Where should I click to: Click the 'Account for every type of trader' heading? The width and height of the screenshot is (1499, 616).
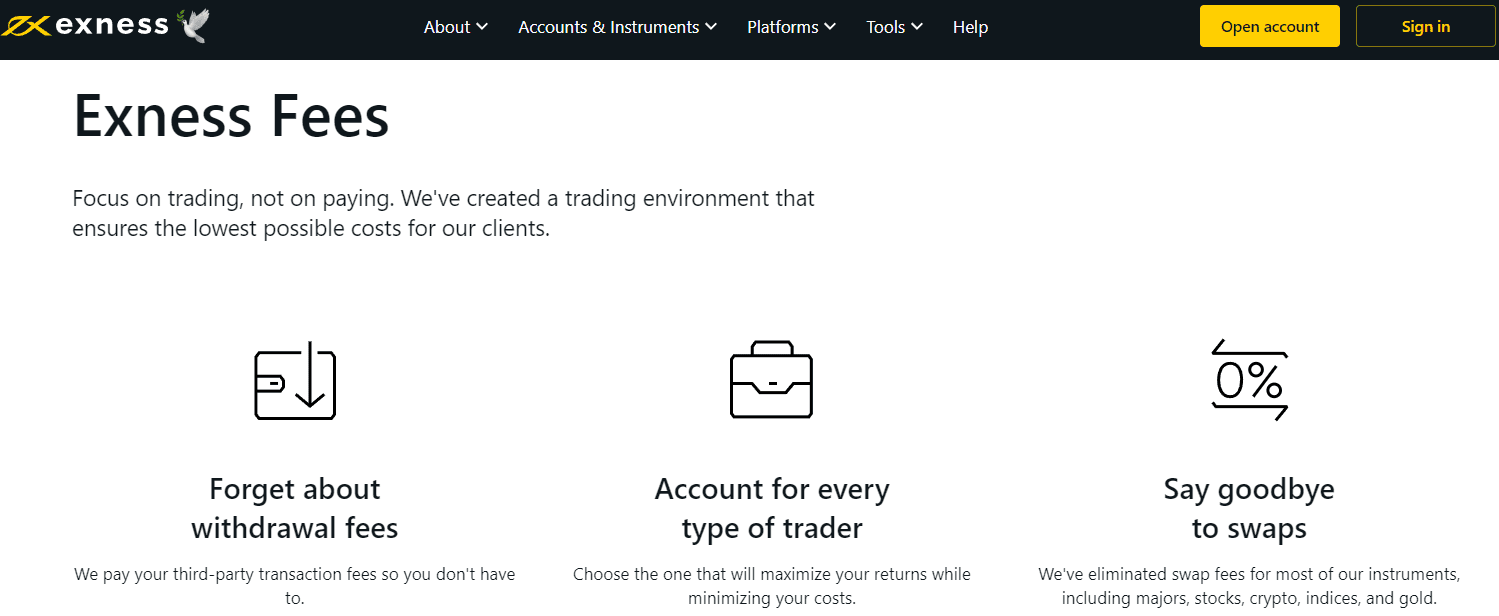point(771,508)
